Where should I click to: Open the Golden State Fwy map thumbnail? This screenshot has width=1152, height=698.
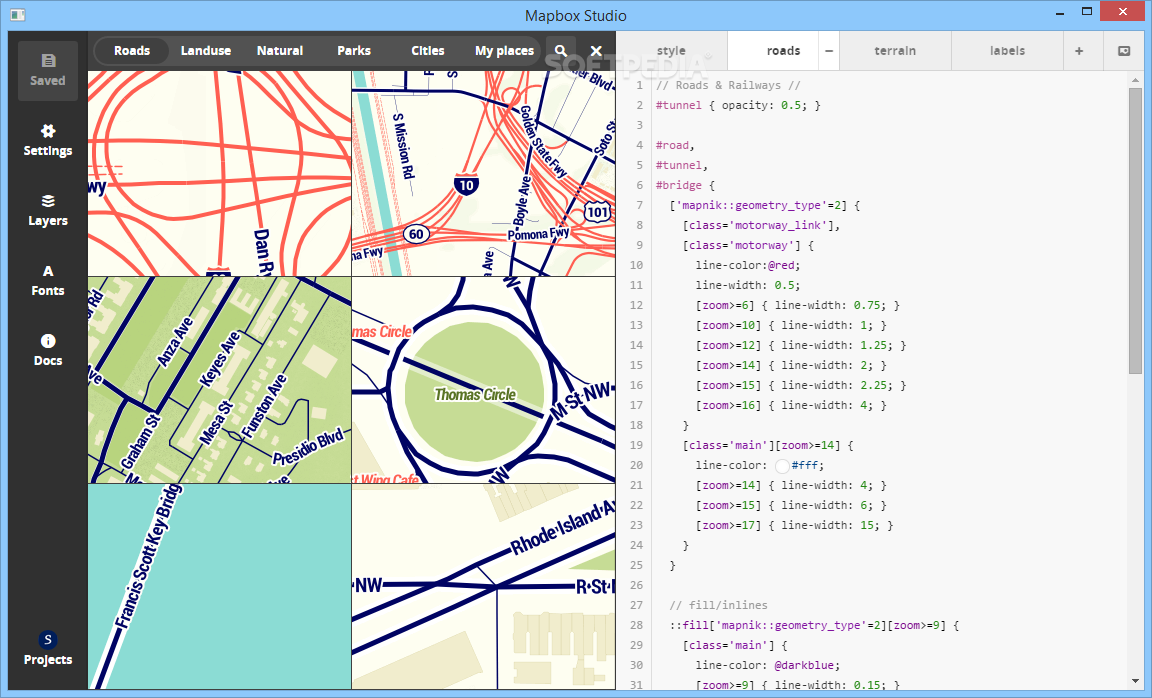tap(483, 173)
